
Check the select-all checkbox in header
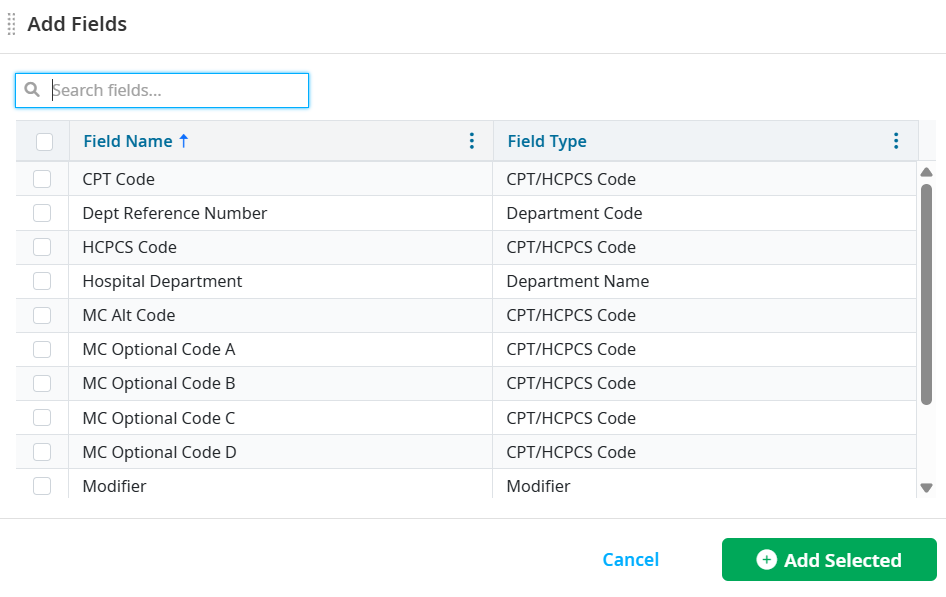coord(42,141)
